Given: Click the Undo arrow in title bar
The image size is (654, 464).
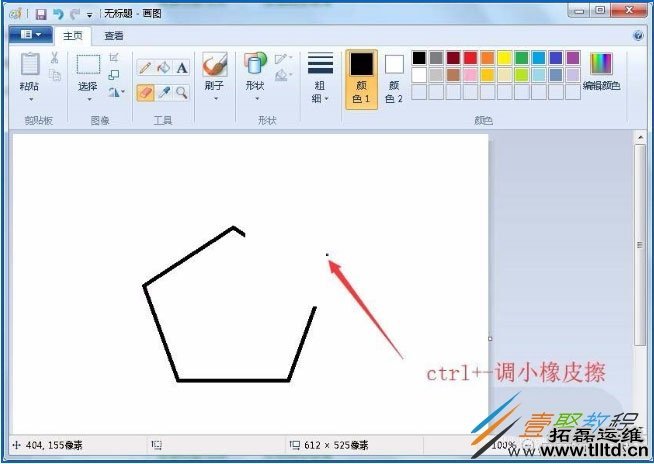Looking at the screenshot, I should (58, 14).
